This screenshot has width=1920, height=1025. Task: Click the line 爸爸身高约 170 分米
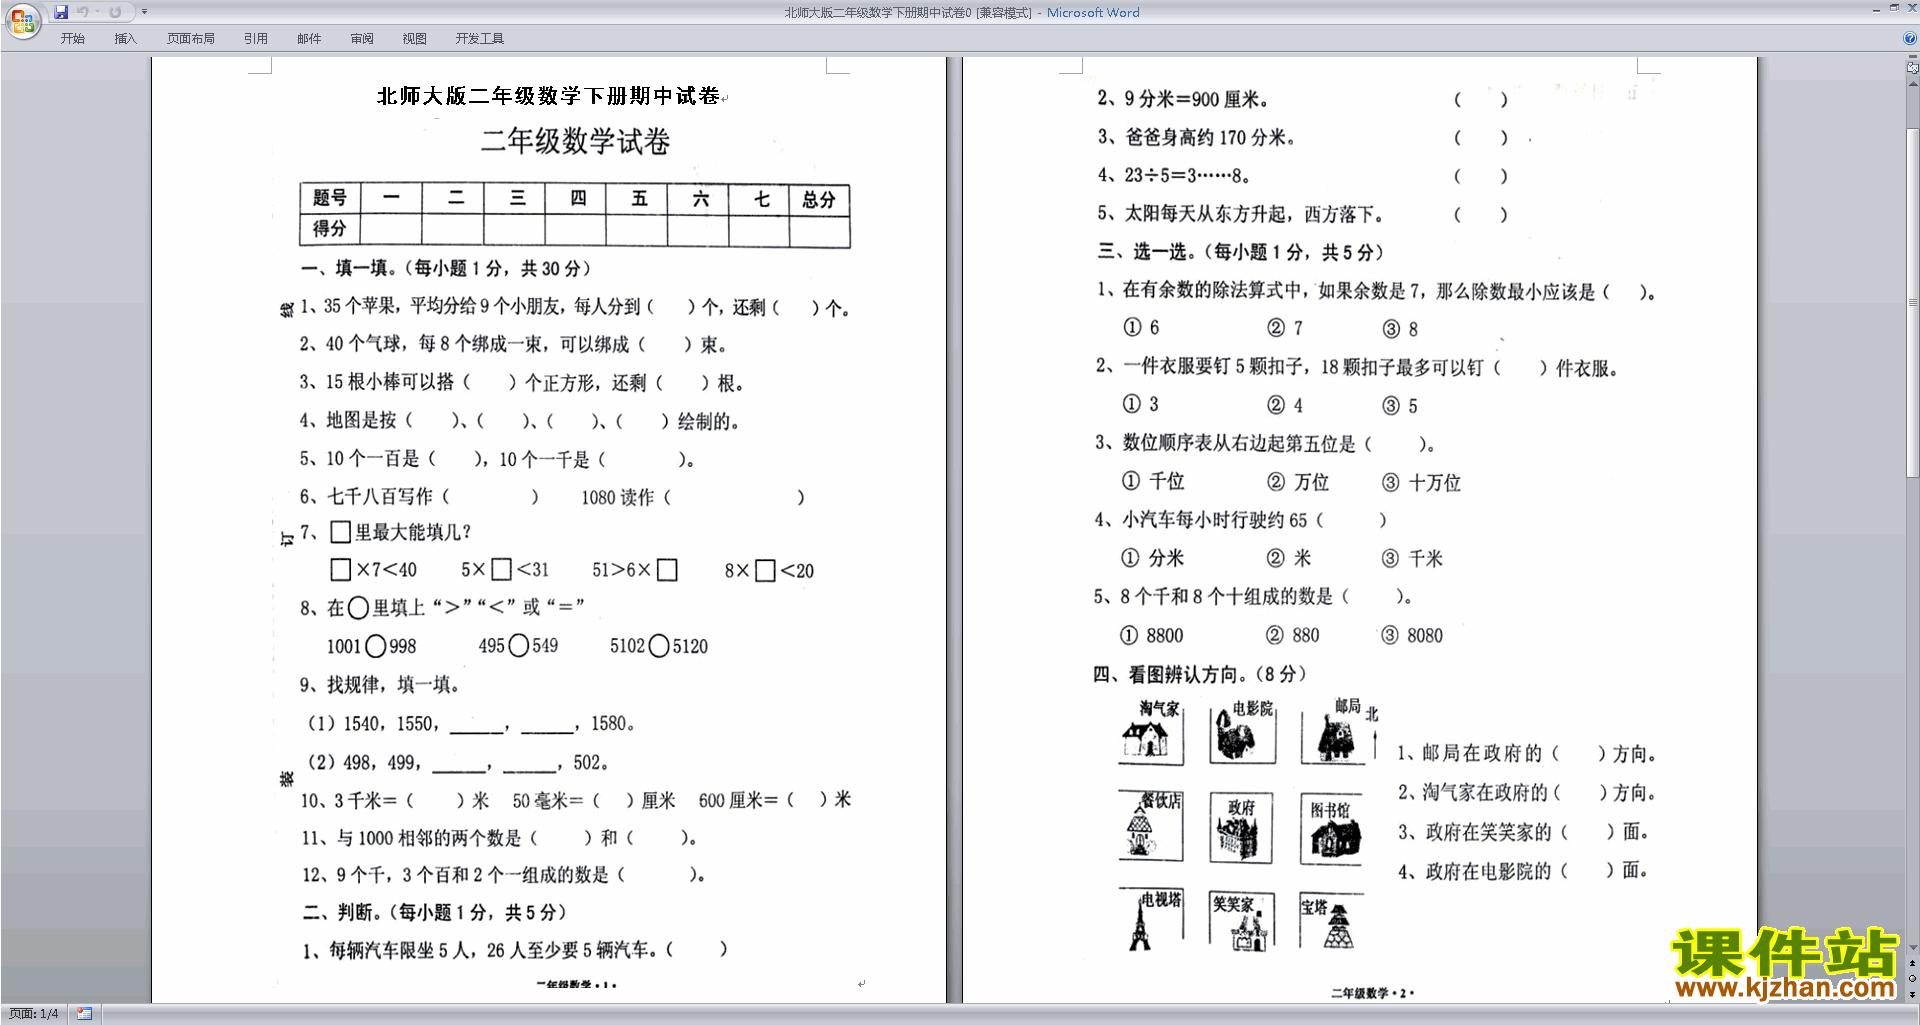tap(1196, 137)
